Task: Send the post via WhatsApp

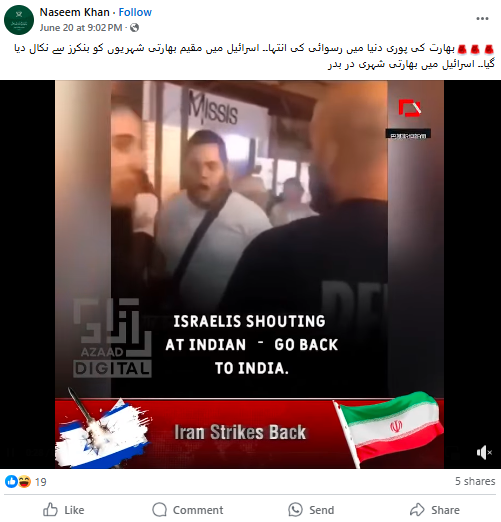Action: [x=311, y=510]
